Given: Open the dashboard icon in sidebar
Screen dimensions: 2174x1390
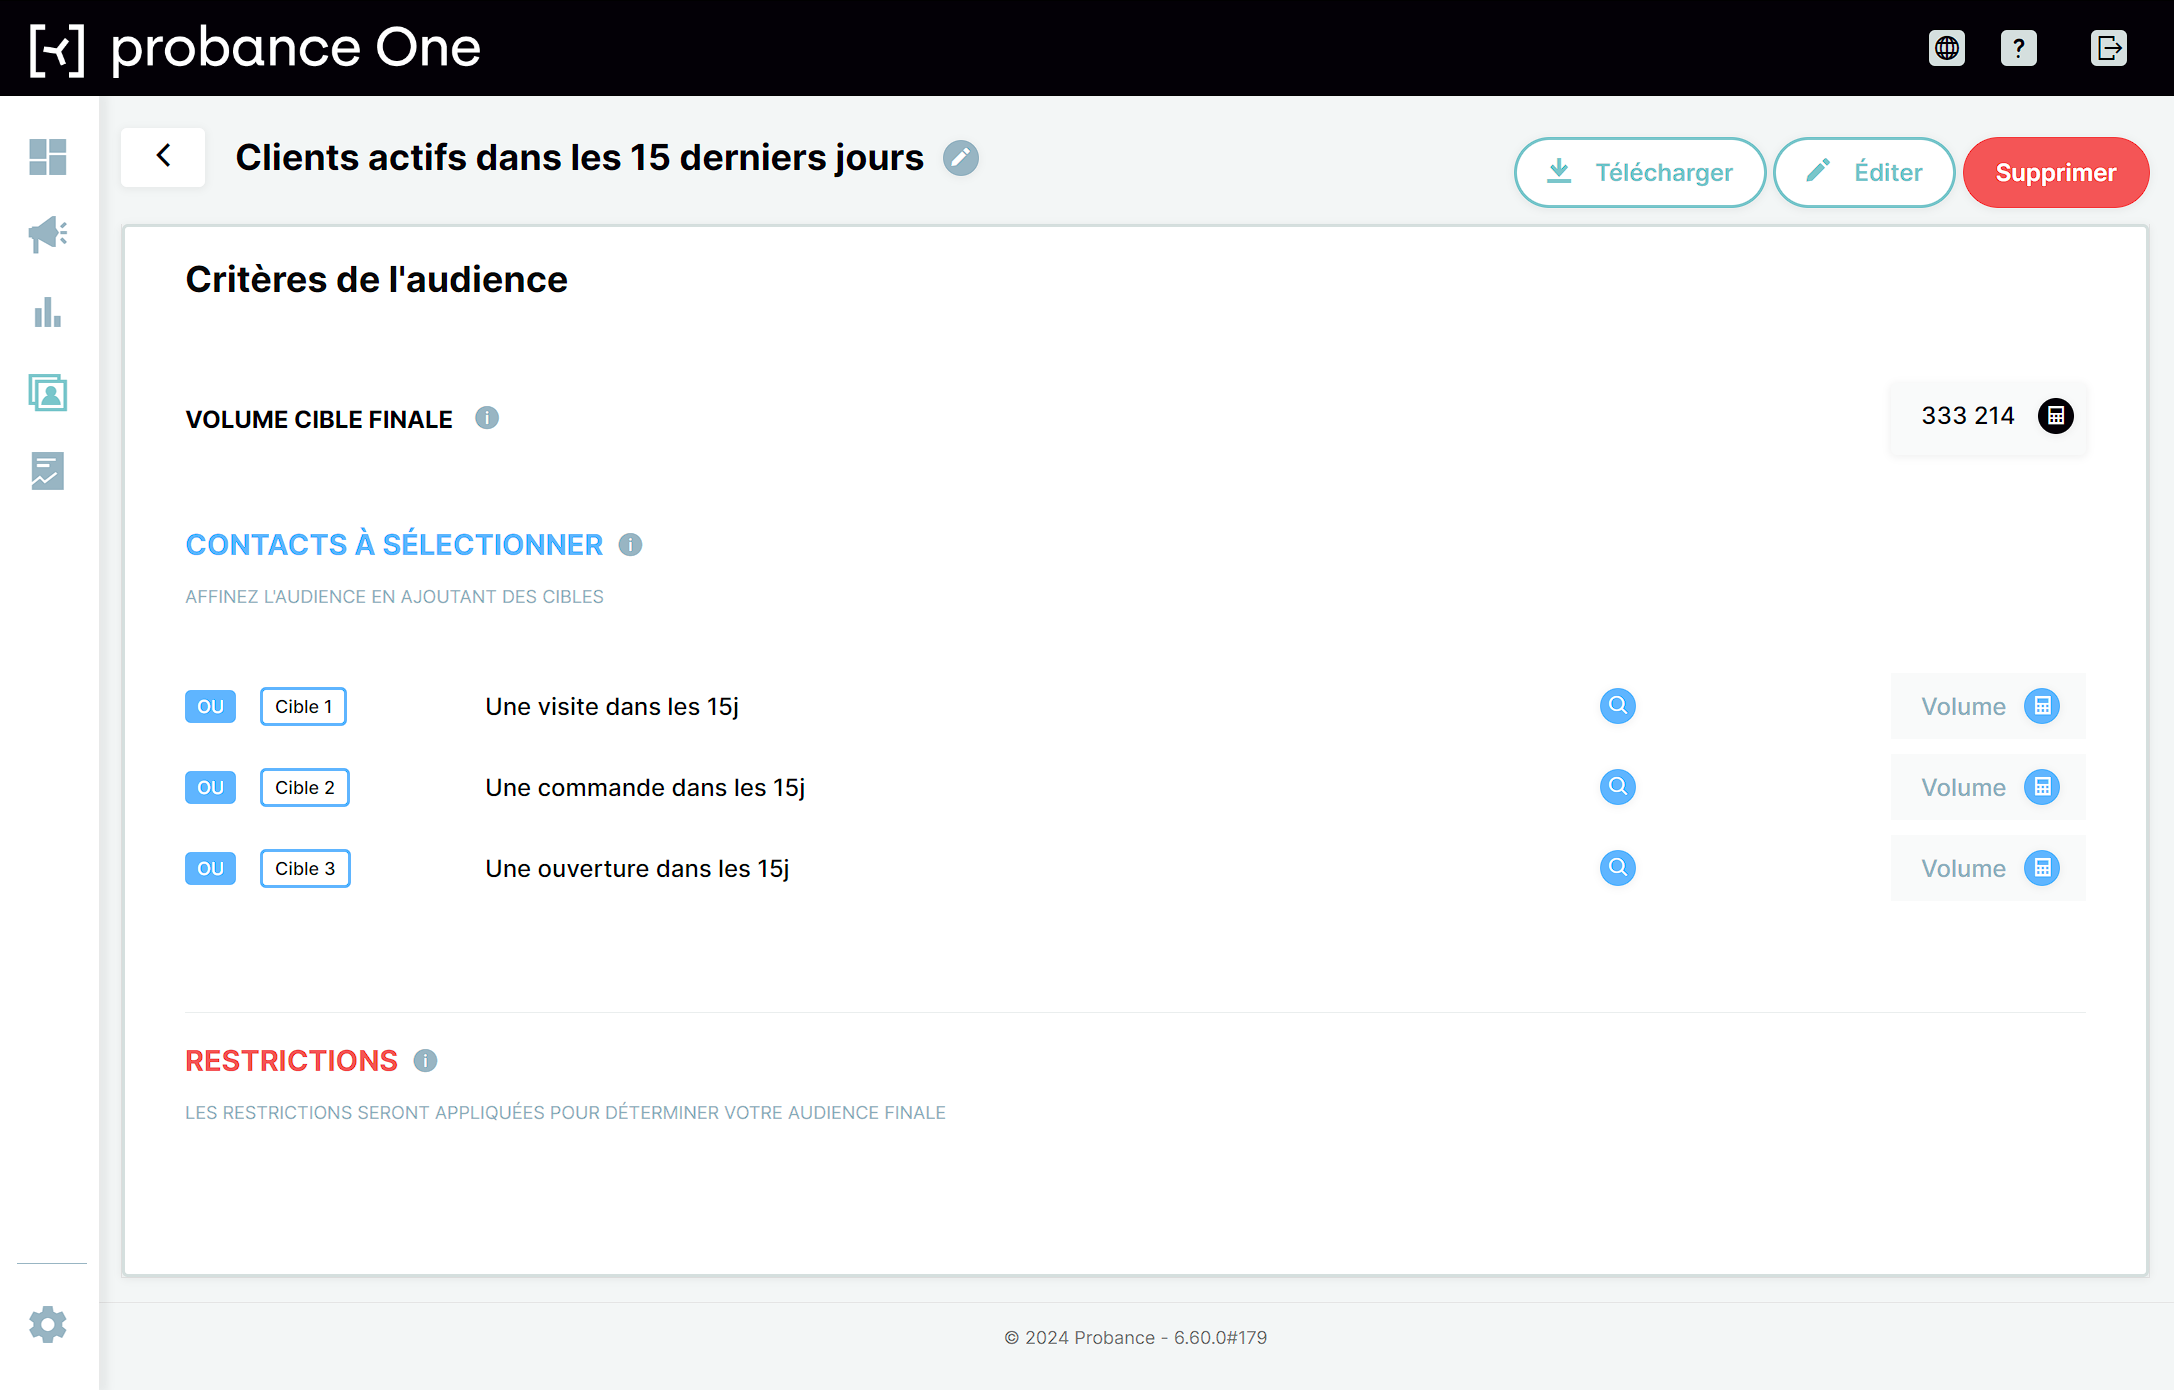Looking at the screenshot, I should point(48,157).
